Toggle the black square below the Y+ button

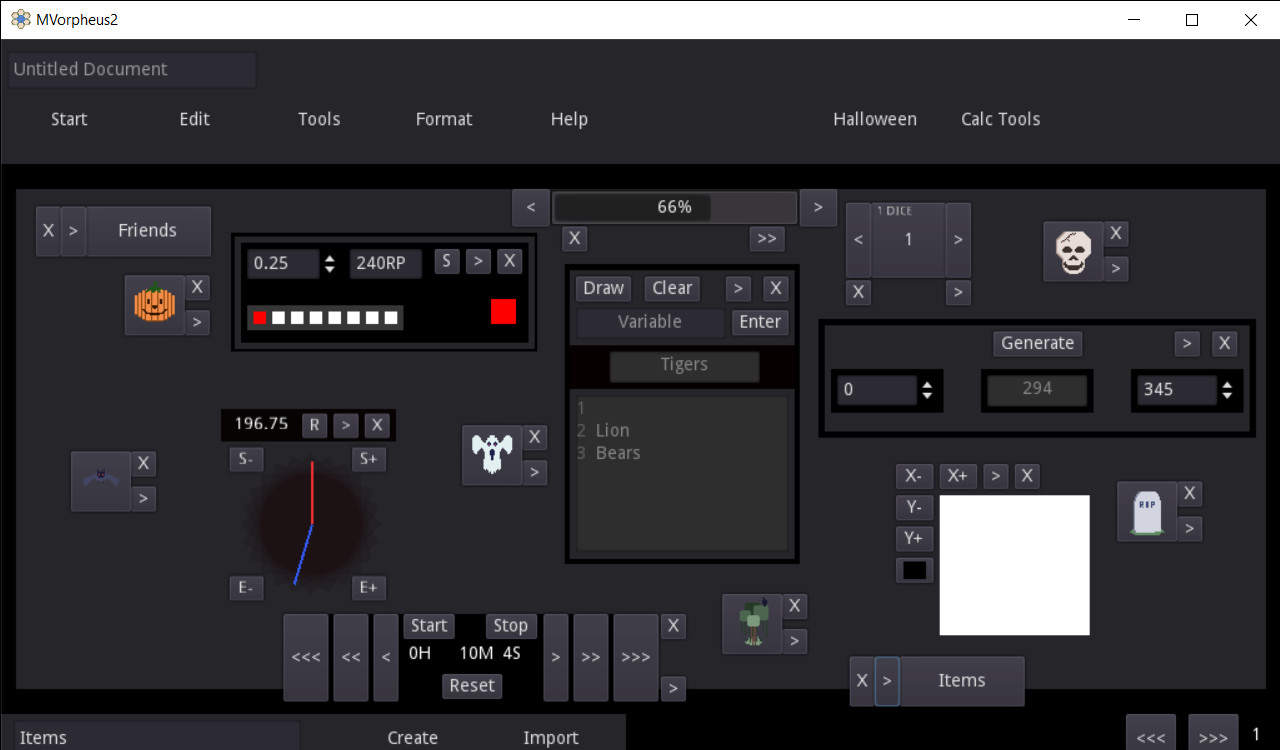(914, 569)
